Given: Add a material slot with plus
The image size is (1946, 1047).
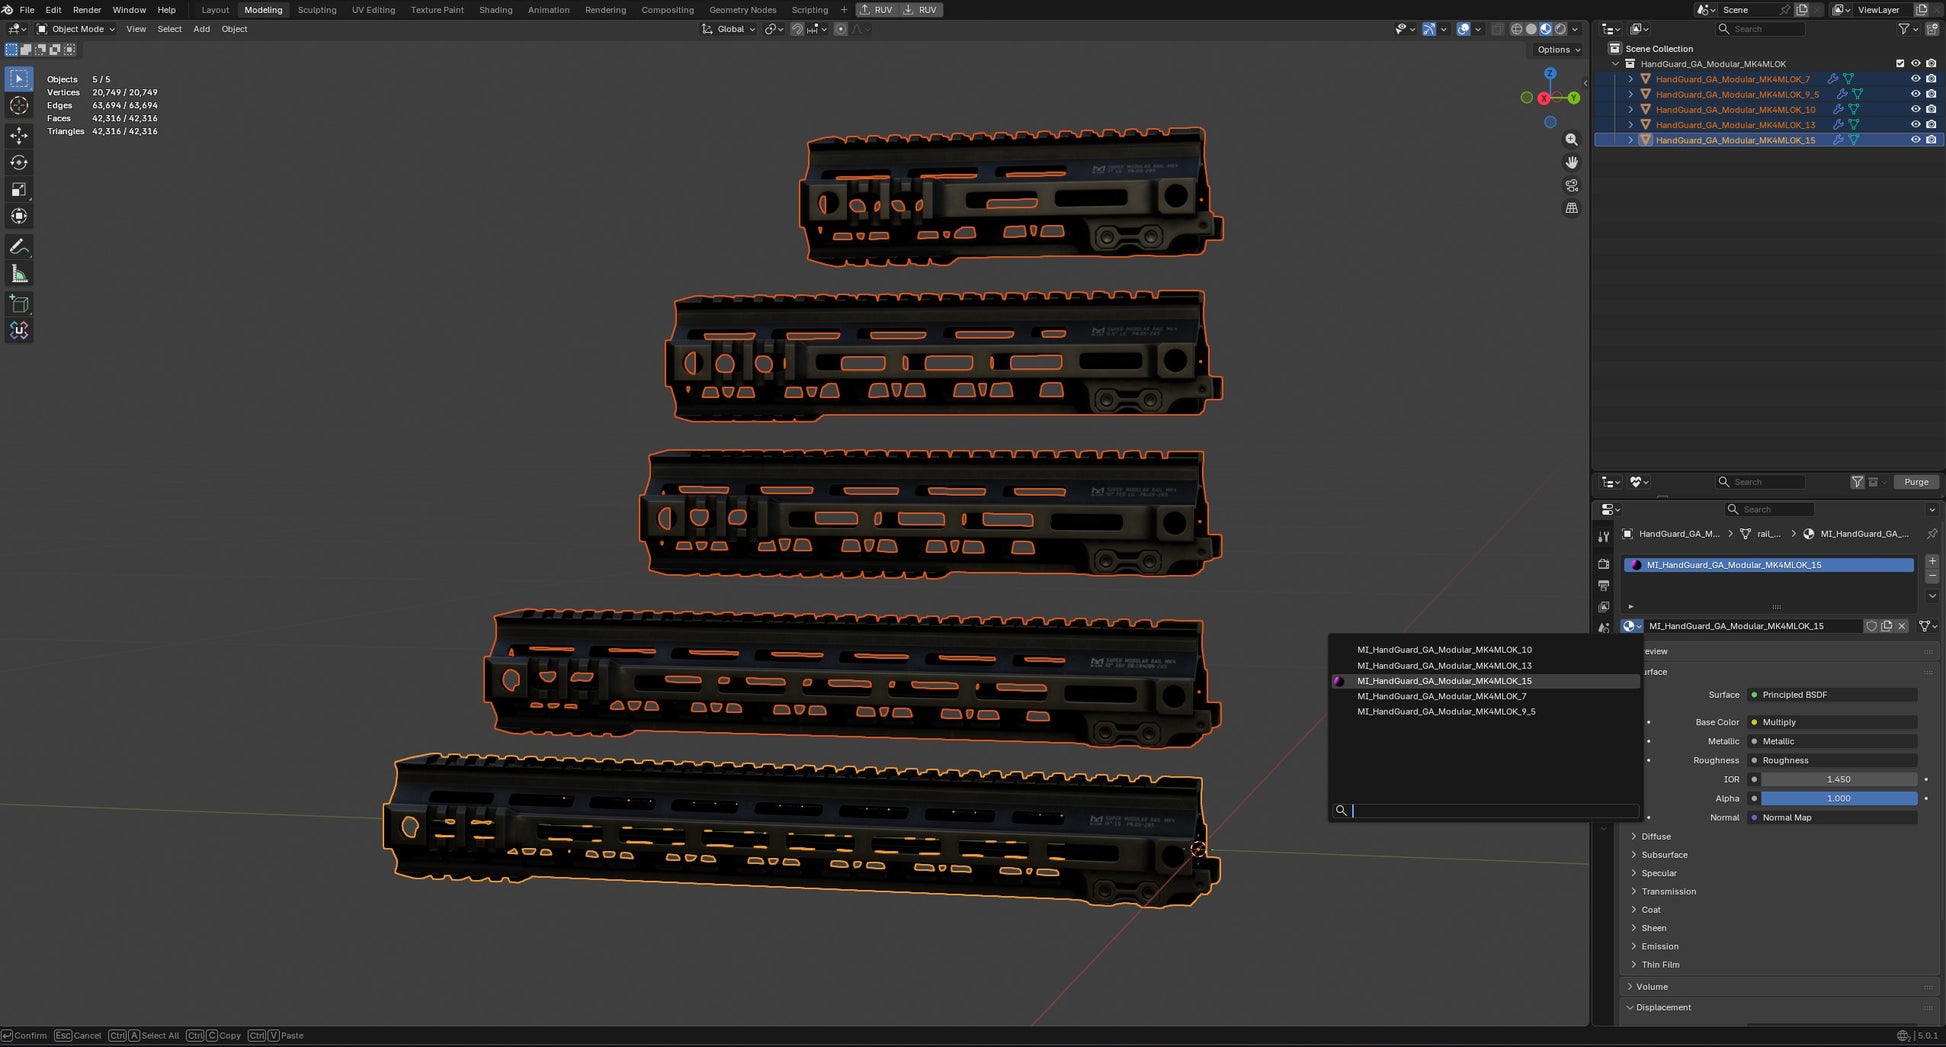Looking at the screenshot, I should point(1932,561).
